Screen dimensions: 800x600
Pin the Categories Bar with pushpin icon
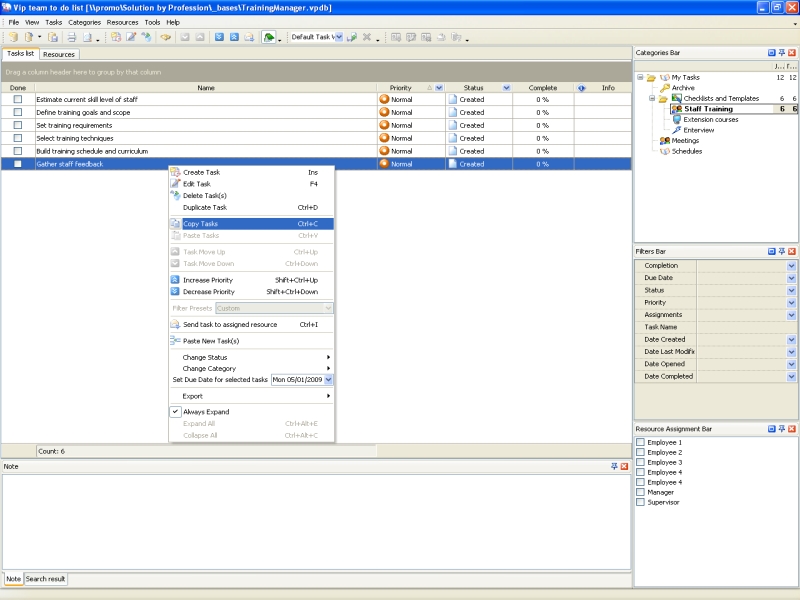tap(782, 53)
